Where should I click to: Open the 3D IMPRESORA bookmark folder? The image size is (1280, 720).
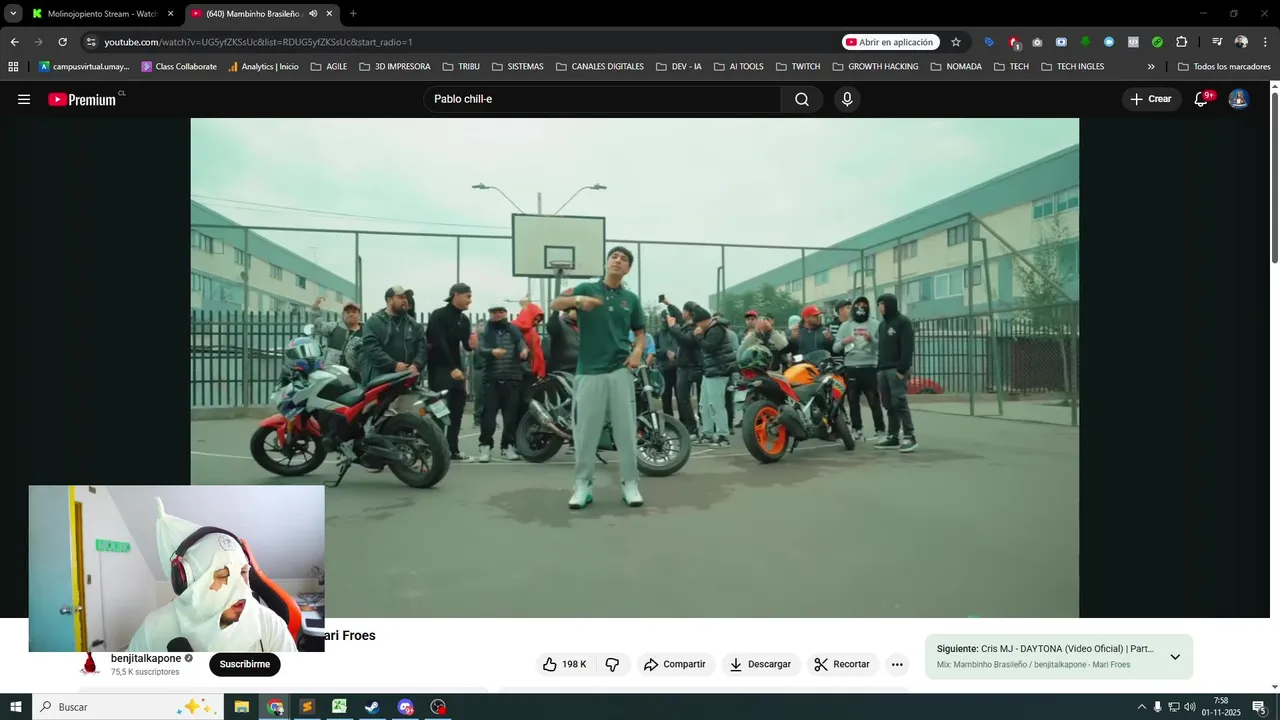[394, 67]
